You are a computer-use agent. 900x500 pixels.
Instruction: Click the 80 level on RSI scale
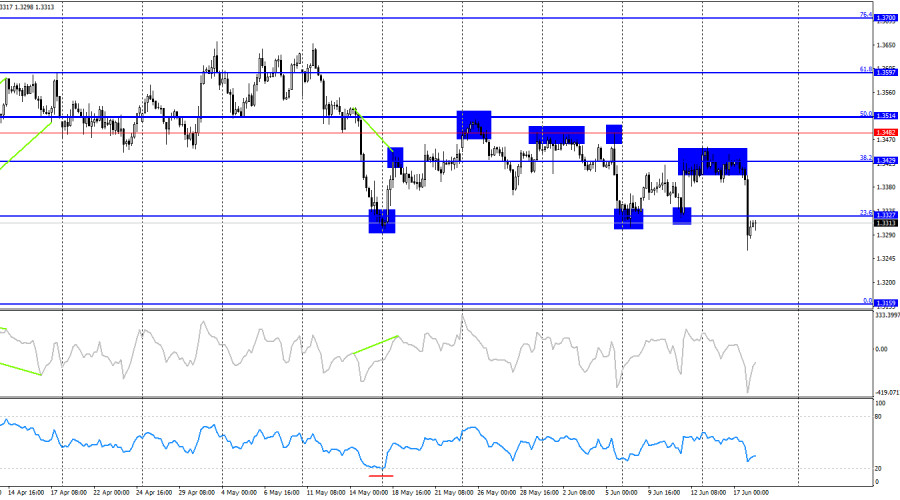(x=878, y=417)
